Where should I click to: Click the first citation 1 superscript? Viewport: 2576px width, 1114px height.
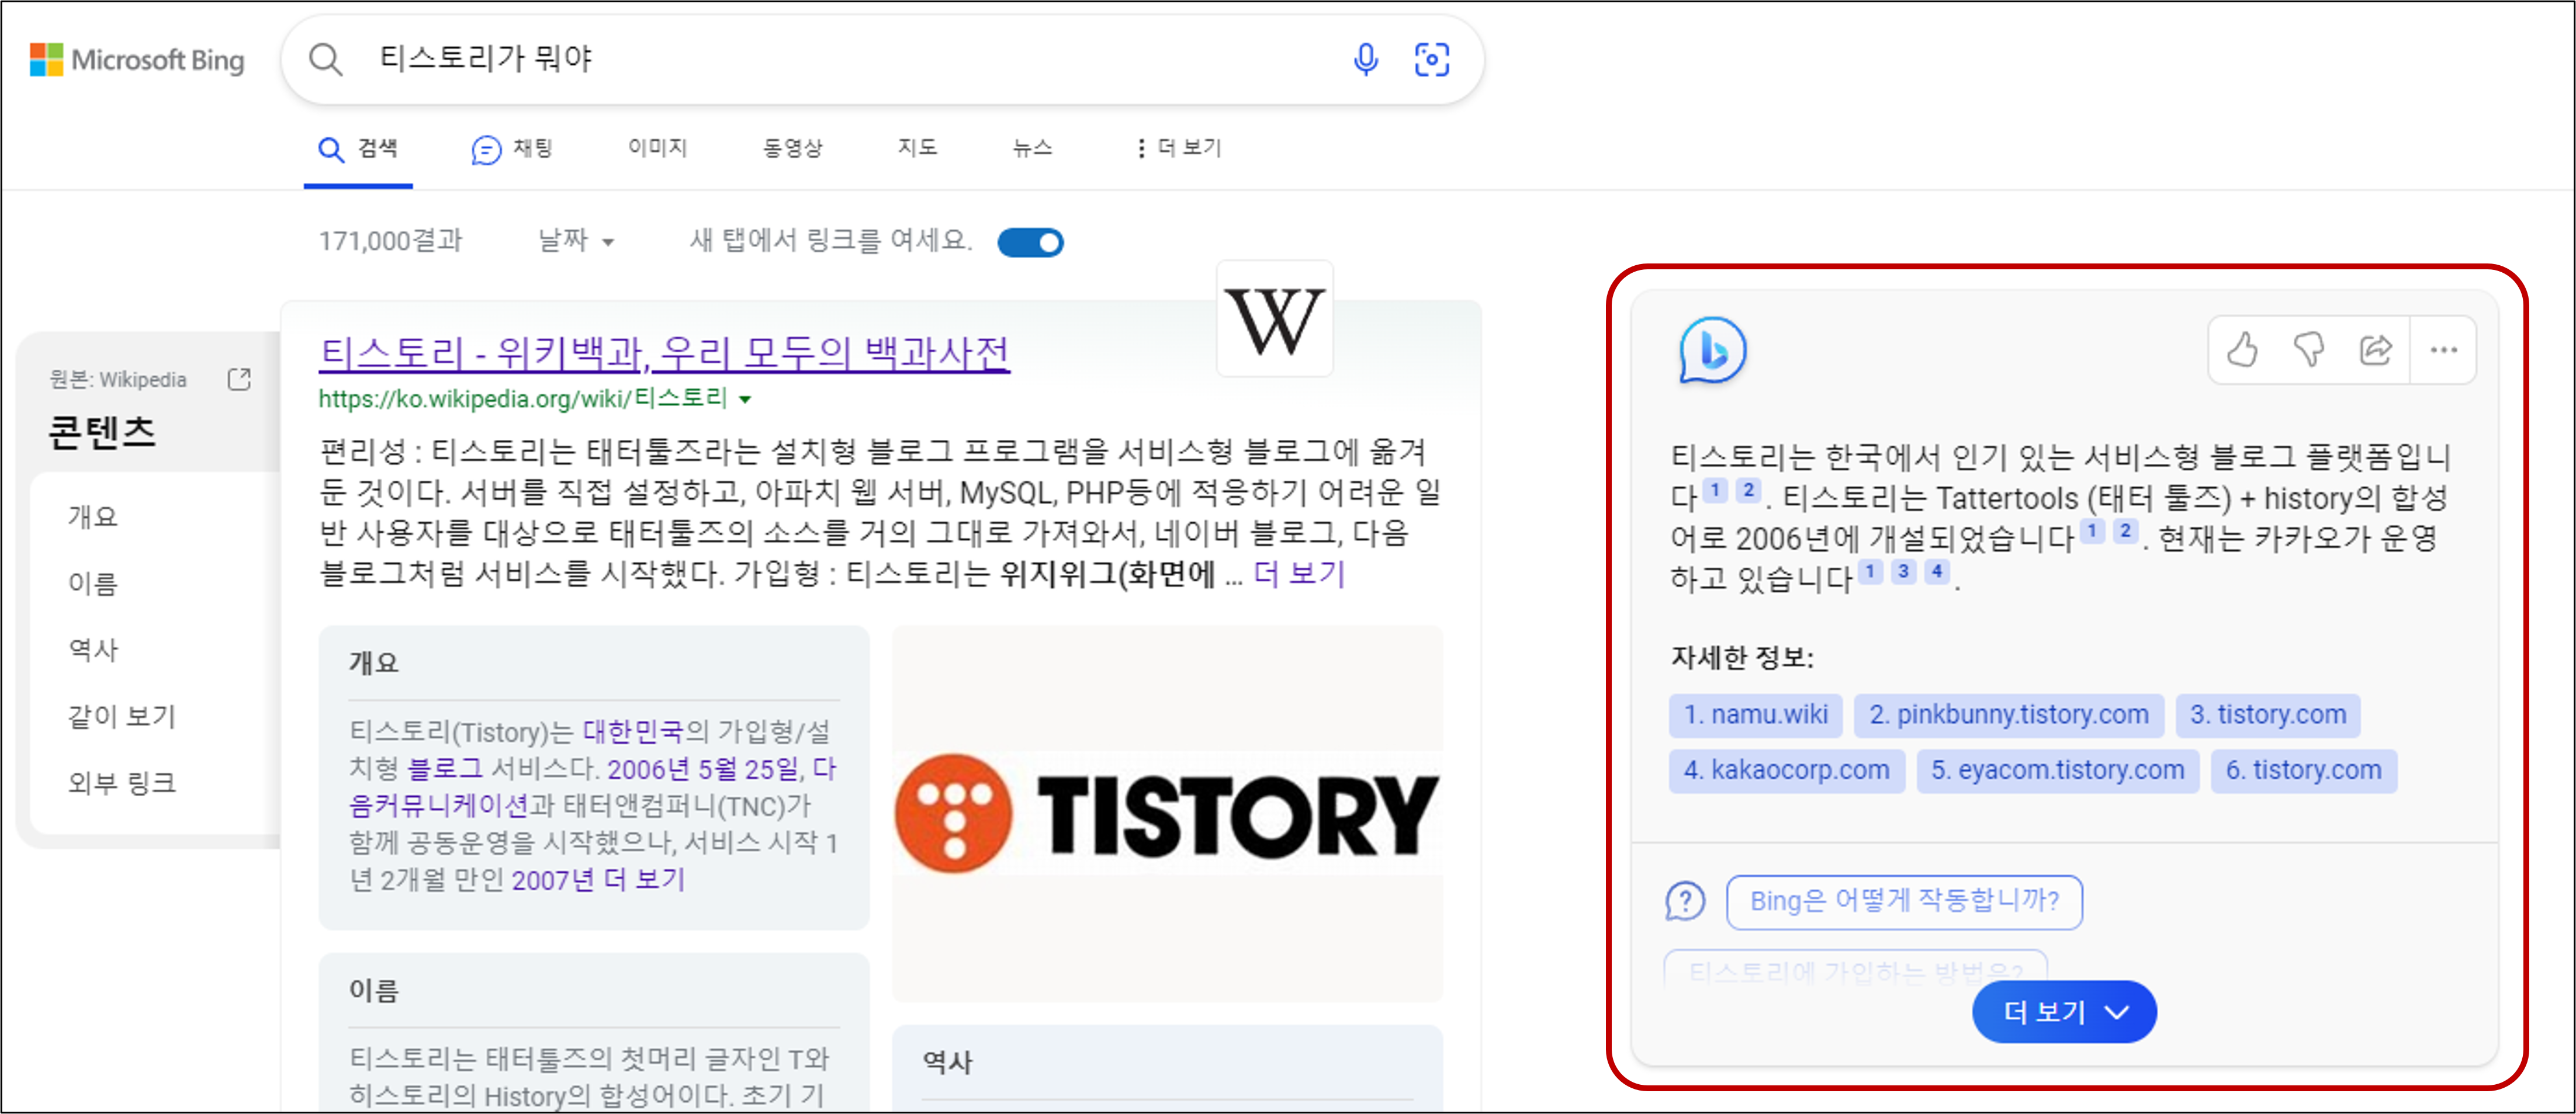click(x=1715, y=490)
